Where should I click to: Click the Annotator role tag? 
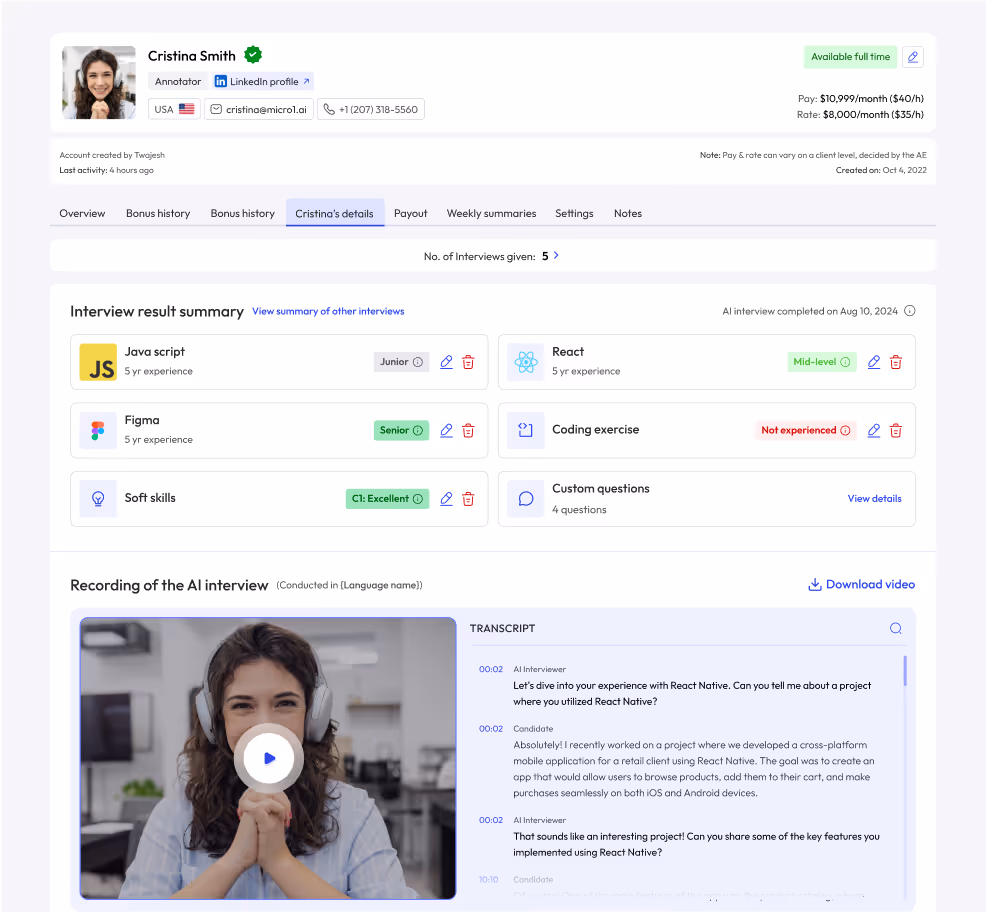click(178, 81)
